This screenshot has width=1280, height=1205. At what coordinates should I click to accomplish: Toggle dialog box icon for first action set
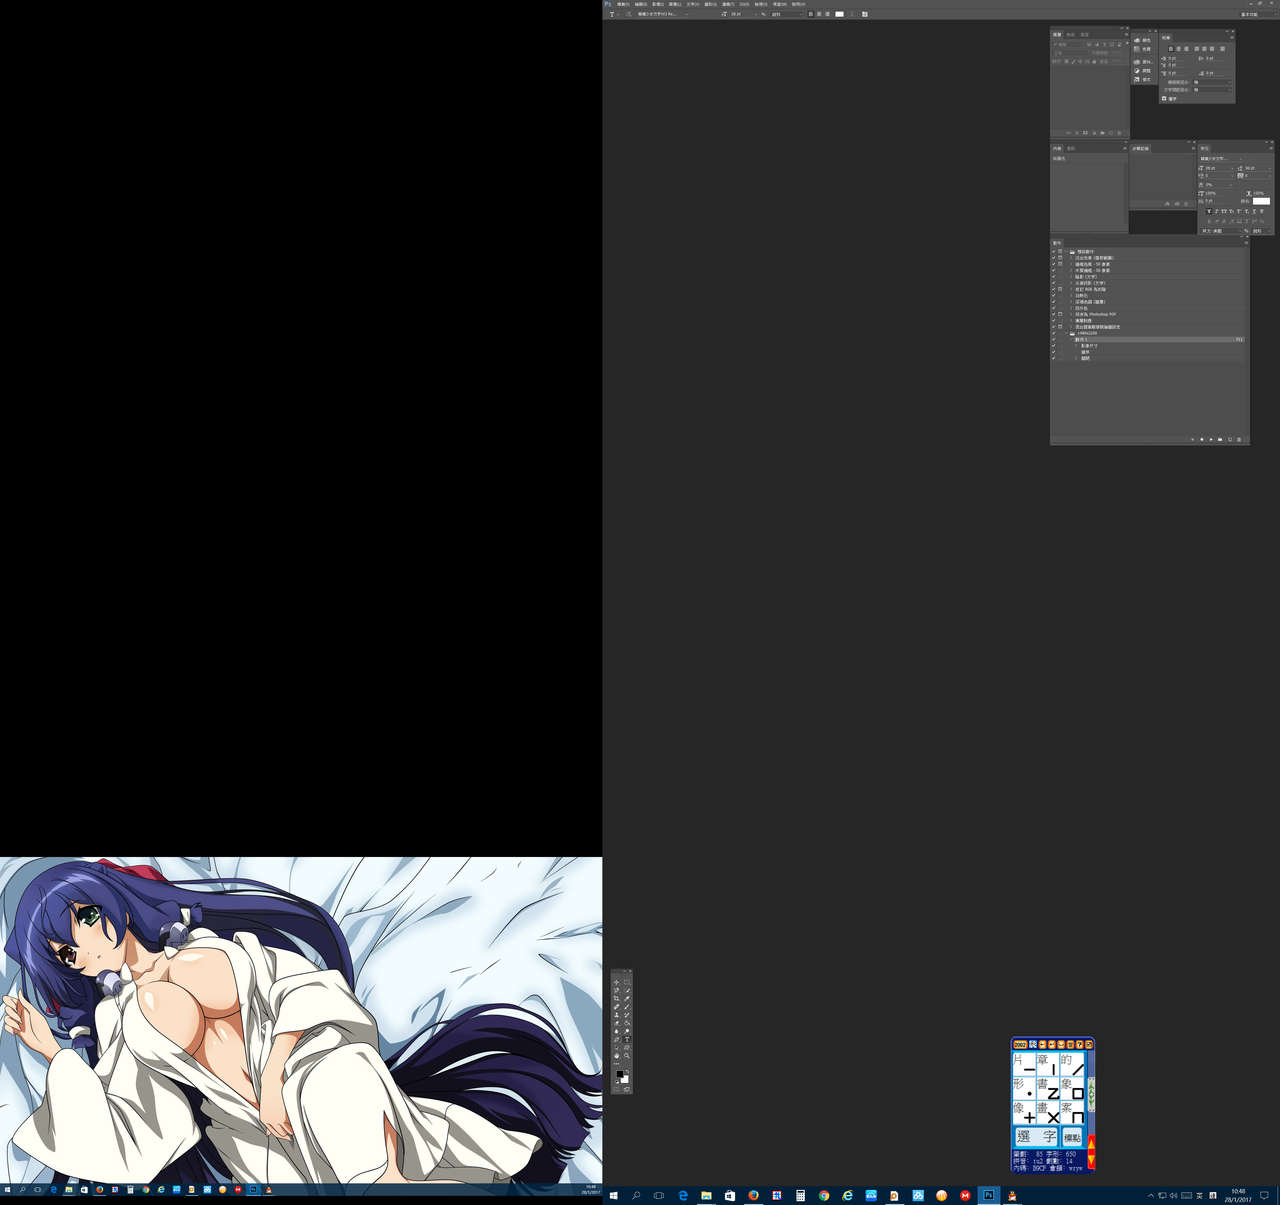(x=1060, y=252)
